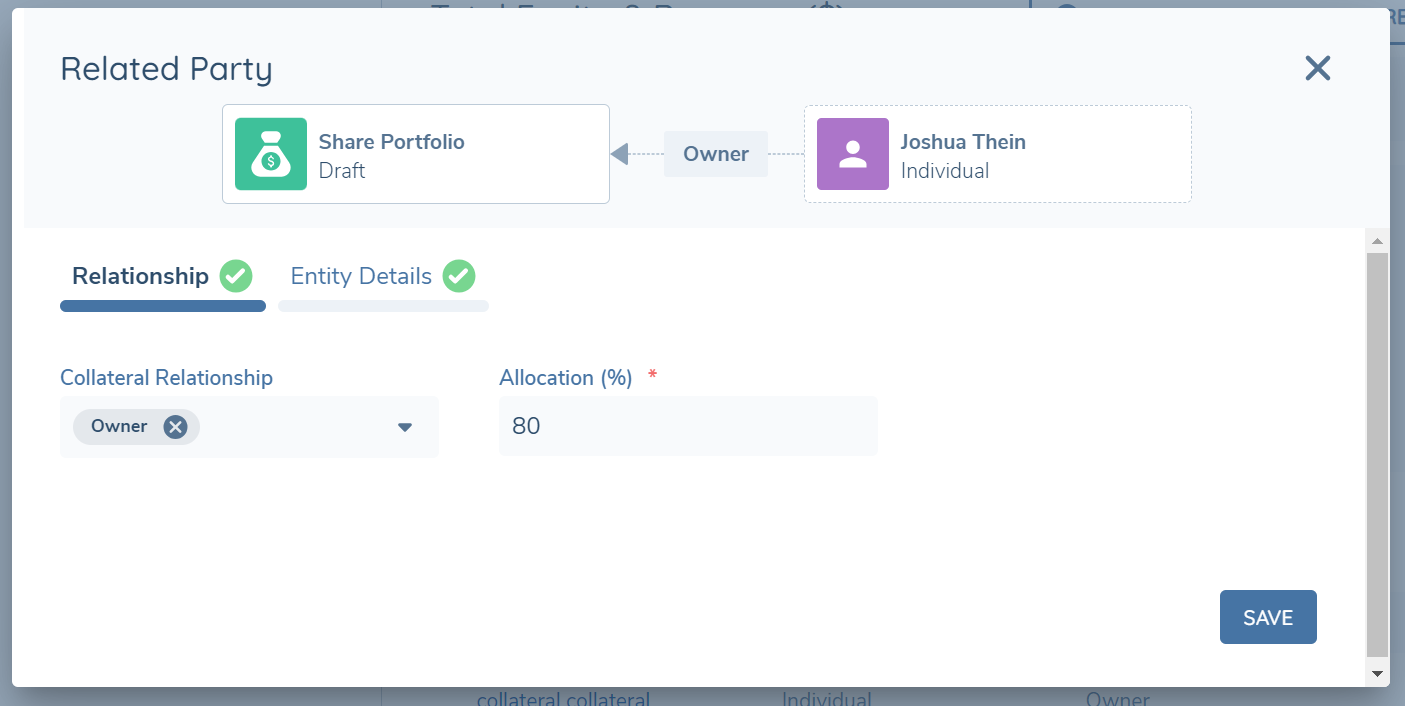Click the purple Joshua Thein person icon
Image resolution: width=1405 pixels, height=706 pixels.
[853, 154]
